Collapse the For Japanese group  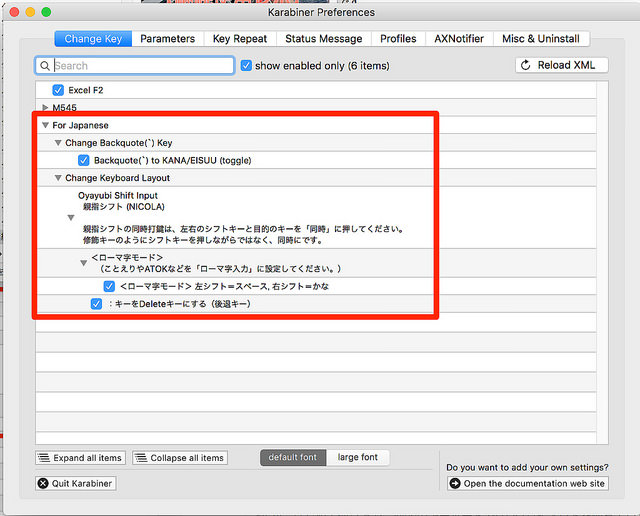point(45,125)
